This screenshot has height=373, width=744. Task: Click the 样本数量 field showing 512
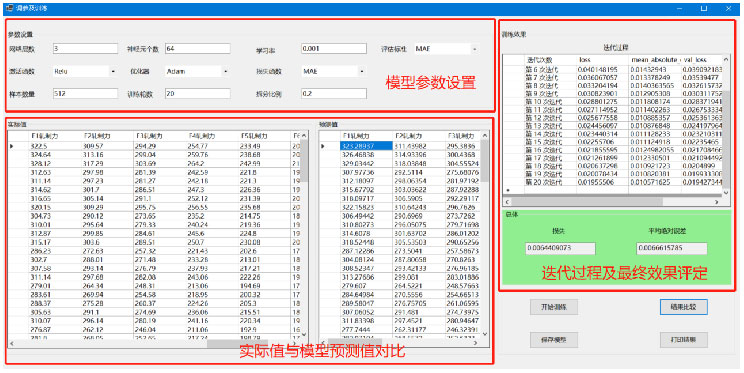tap(85, 93)
